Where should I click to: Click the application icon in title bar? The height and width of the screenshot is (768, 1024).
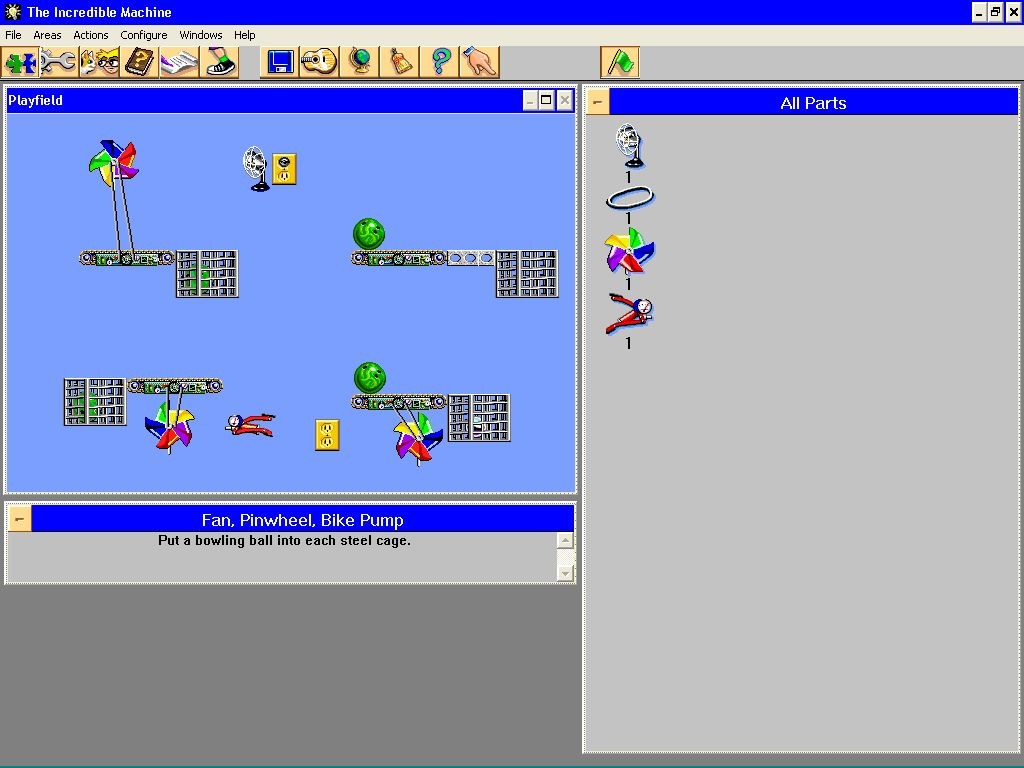12,12
